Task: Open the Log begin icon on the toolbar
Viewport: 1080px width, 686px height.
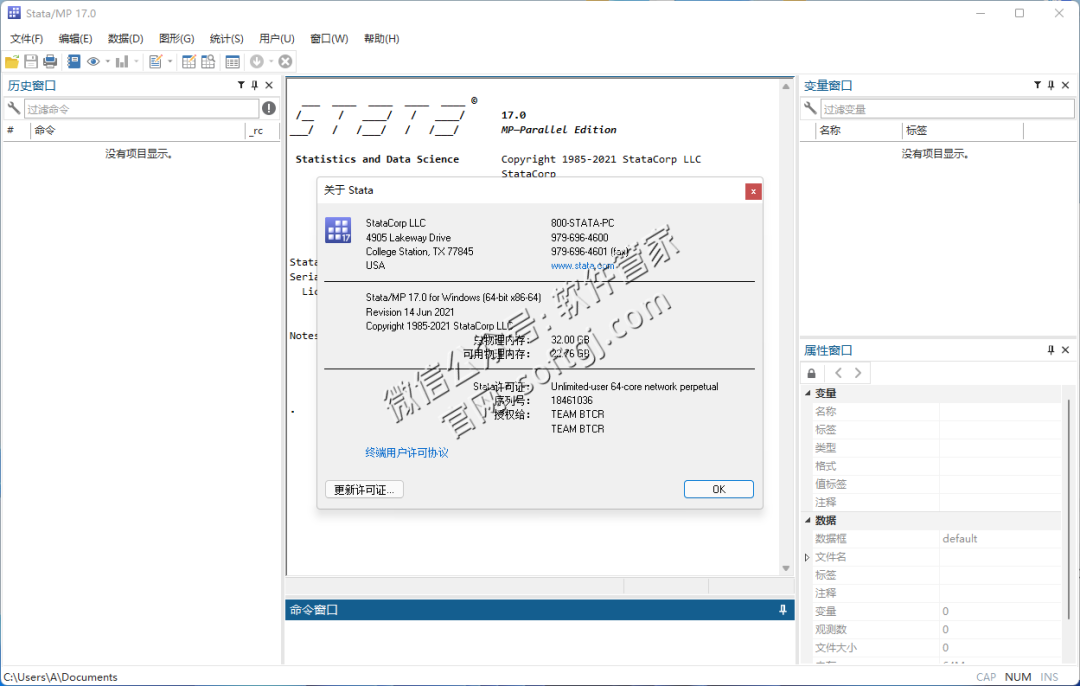Action: pos(72,61)
